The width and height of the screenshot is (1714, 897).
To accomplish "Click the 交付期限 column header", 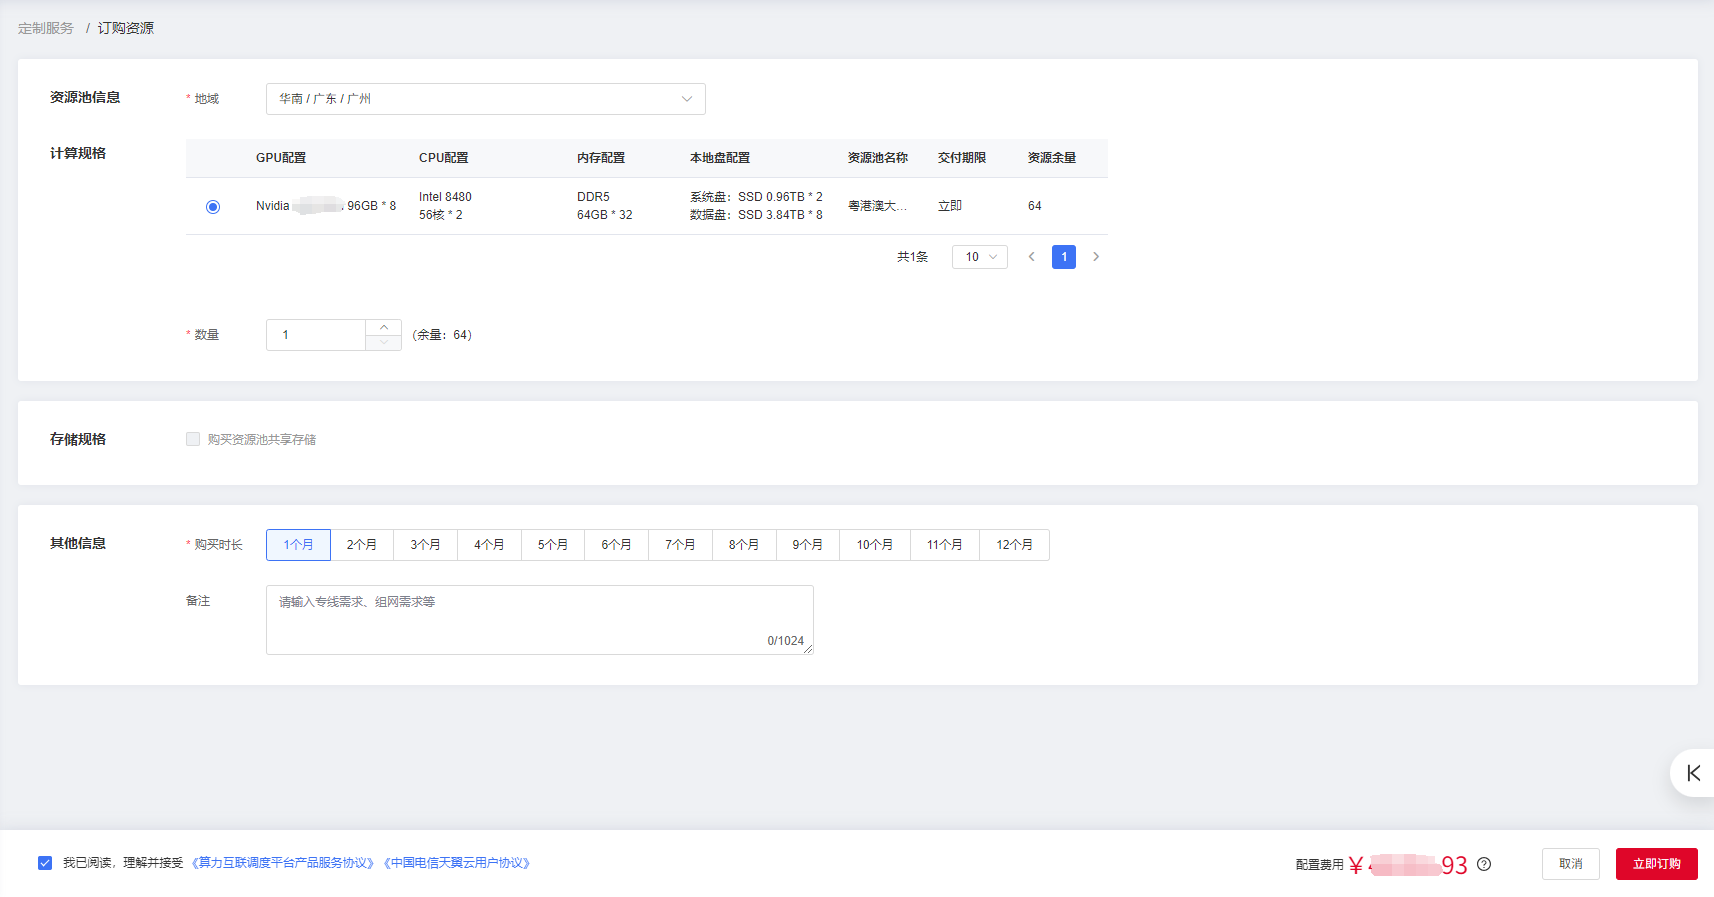I will 962,158.
